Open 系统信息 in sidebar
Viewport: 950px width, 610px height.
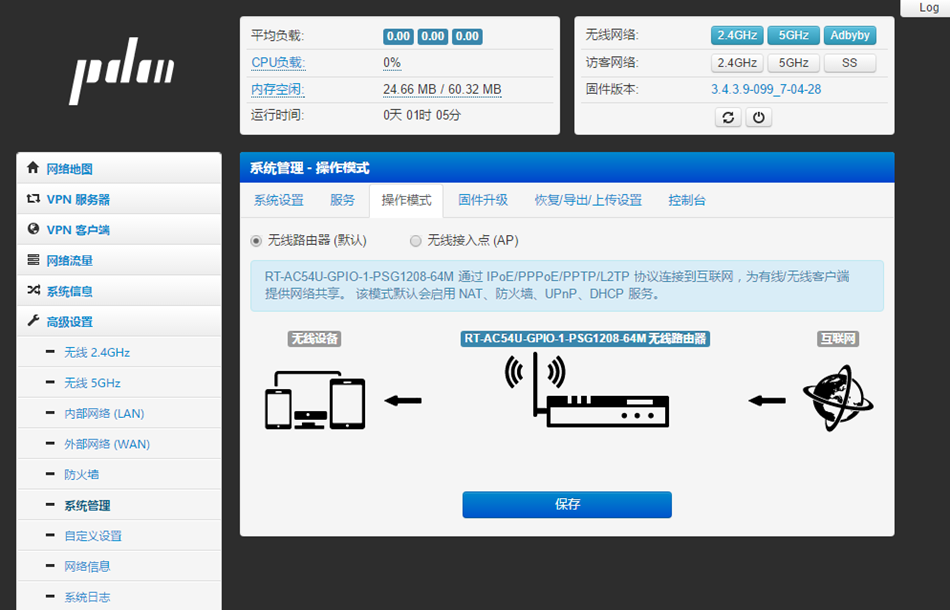click(119, 291)
